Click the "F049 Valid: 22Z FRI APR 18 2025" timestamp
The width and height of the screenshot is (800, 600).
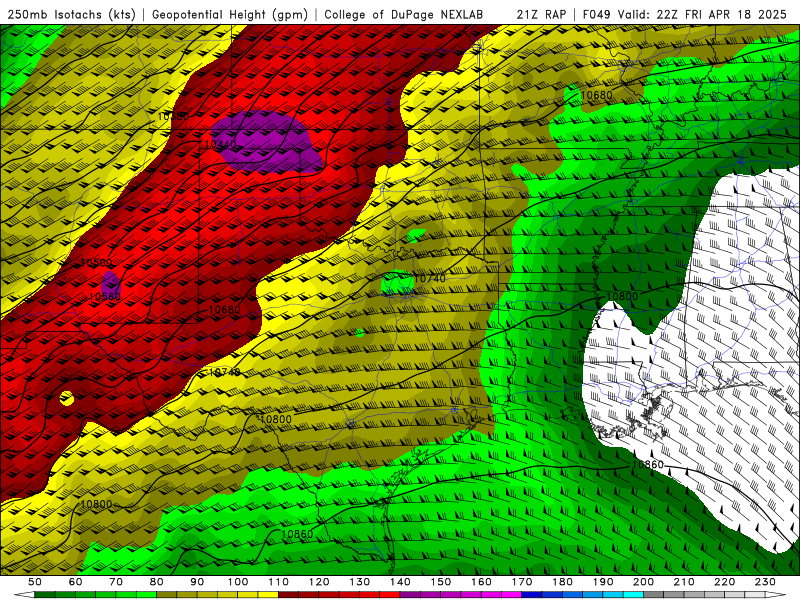pos(685,15)
